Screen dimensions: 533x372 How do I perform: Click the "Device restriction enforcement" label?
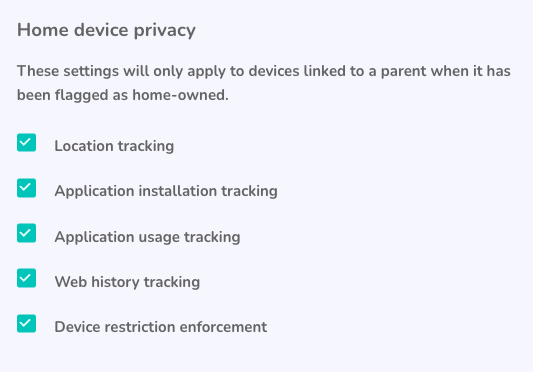161,327
